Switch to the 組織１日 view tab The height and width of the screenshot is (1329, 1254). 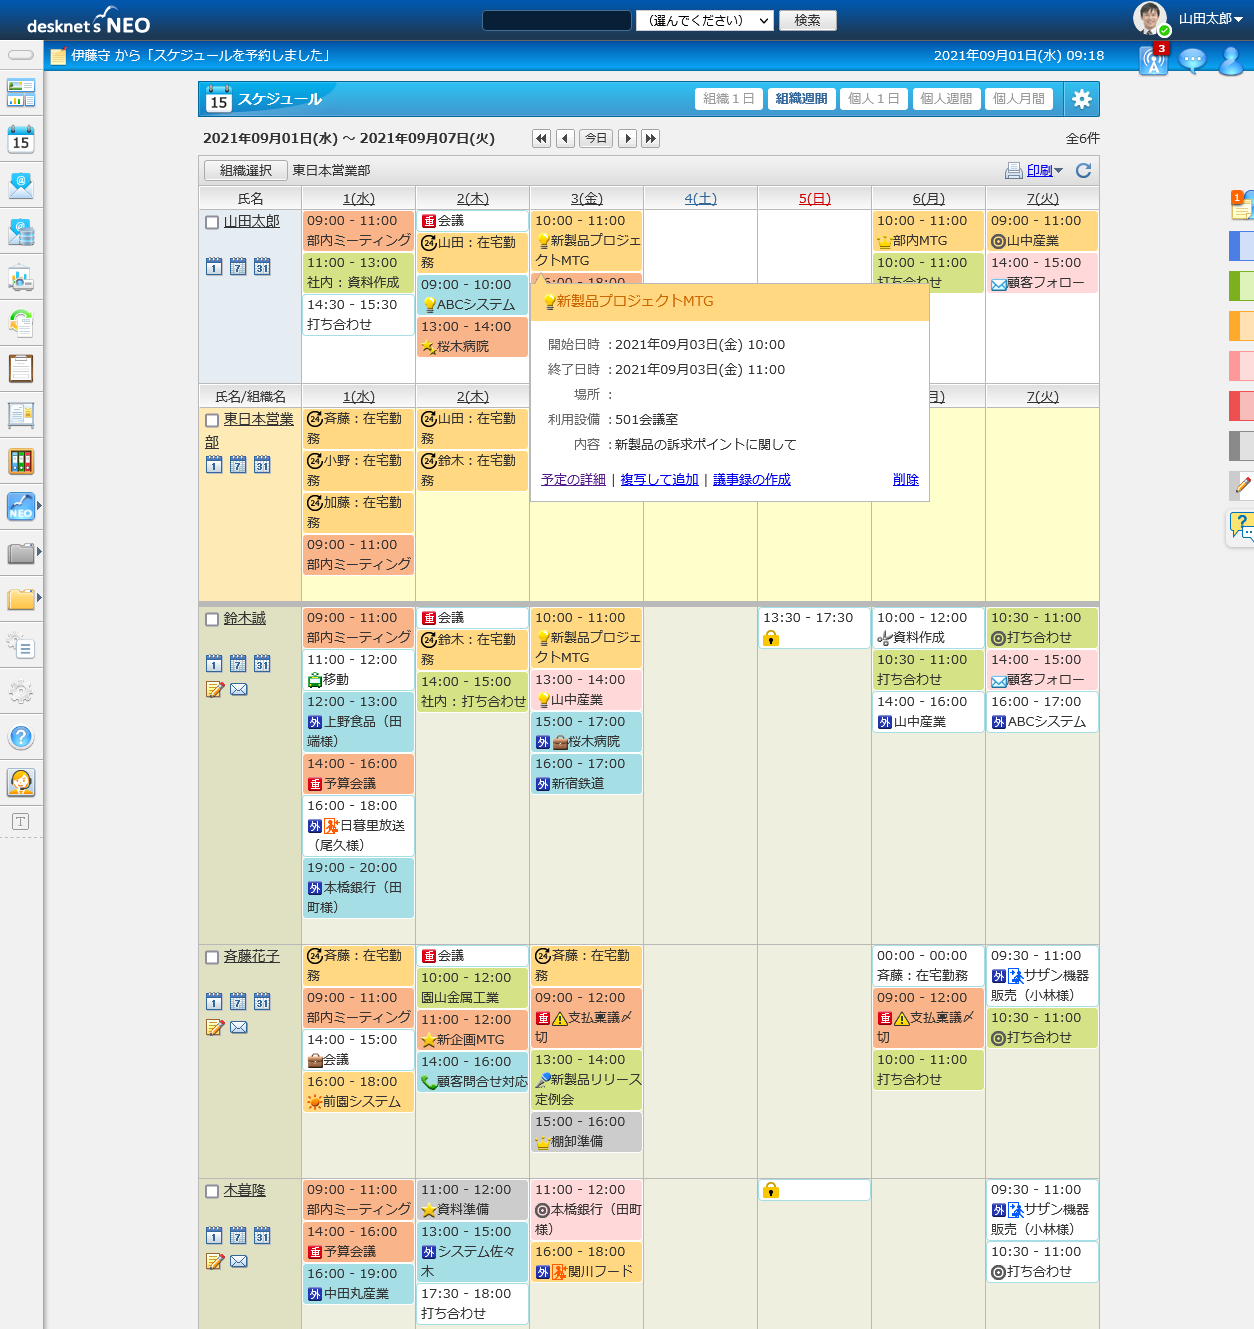[x=728, y=99]
